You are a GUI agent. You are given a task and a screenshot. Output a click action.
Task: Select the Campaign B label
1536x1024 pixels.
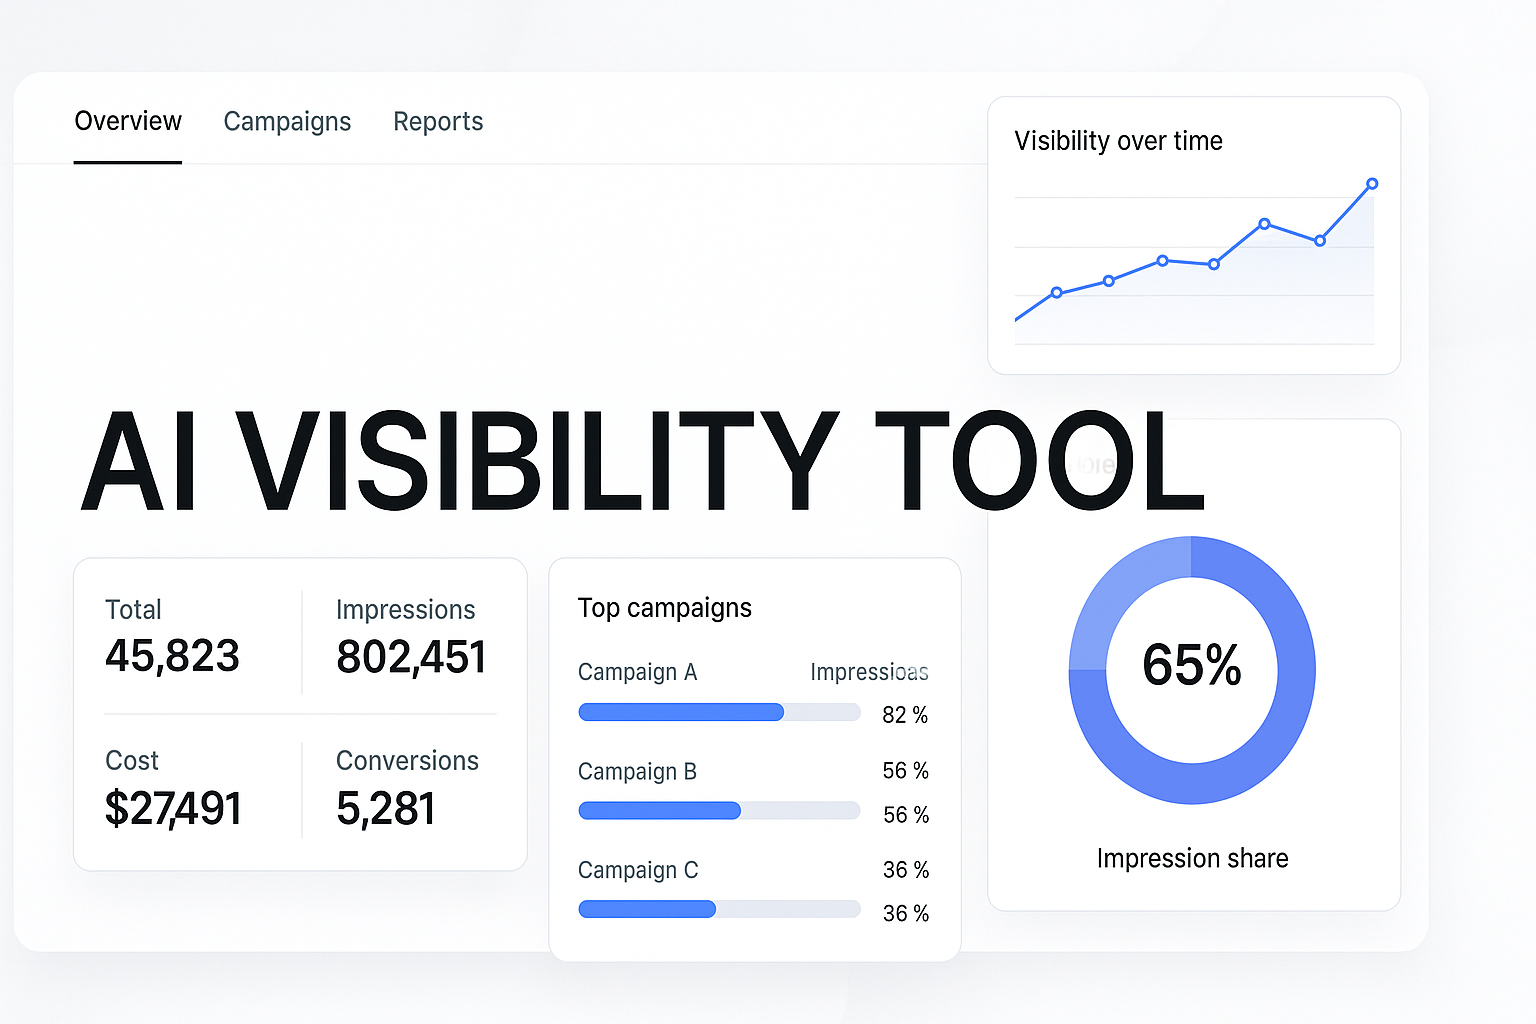(637, 771)
